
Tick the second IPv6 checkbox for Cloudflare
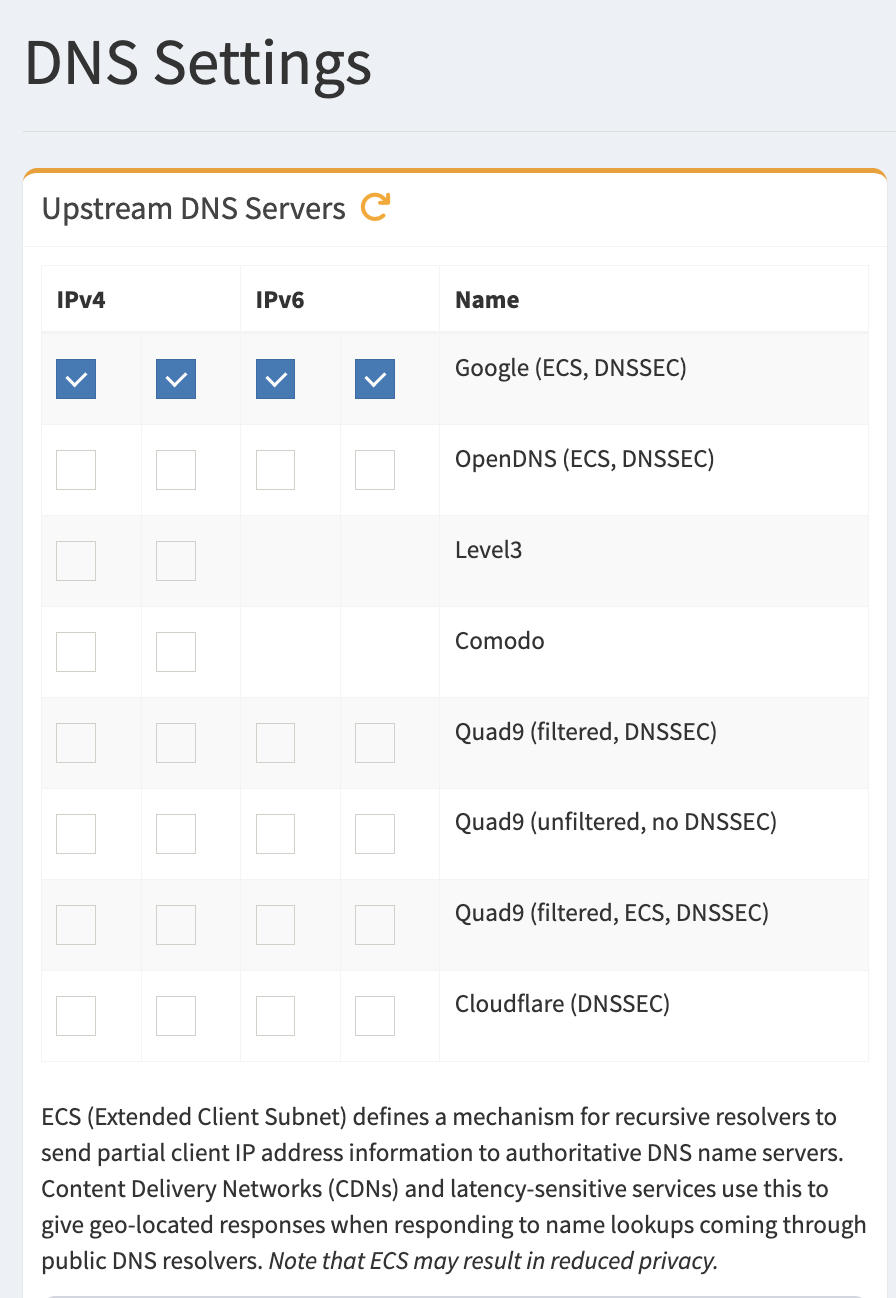[x=375, y=1016]
